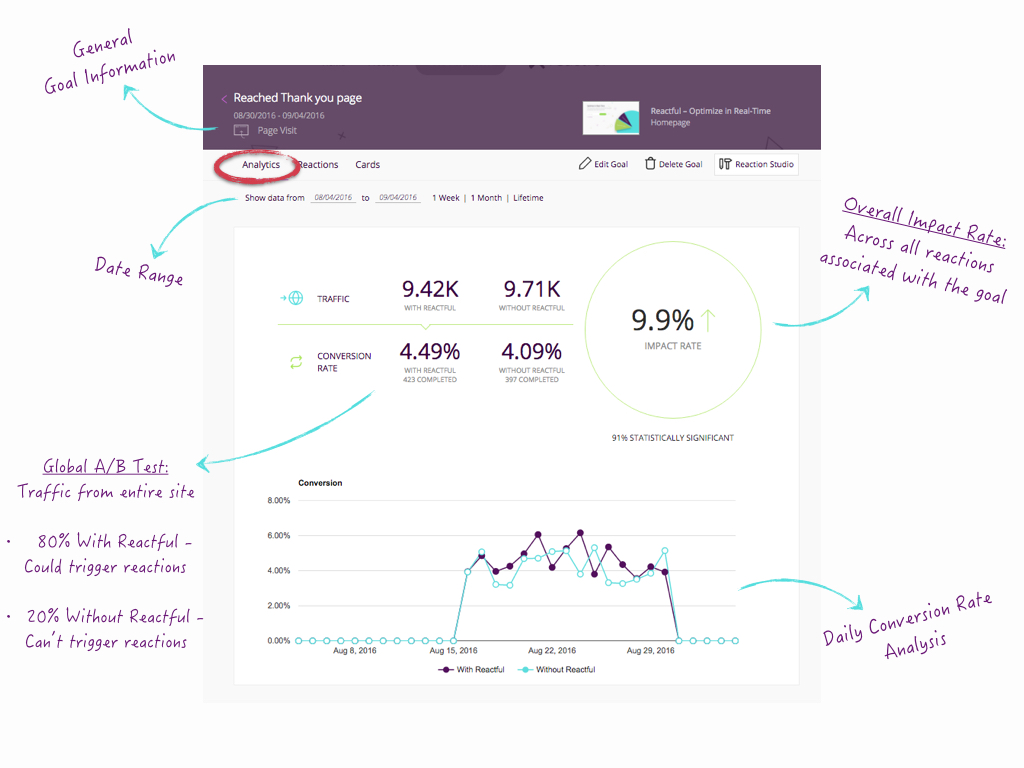Go to the Cards tab
Screen dimensions: 1024x768
(x=368, y=165)
